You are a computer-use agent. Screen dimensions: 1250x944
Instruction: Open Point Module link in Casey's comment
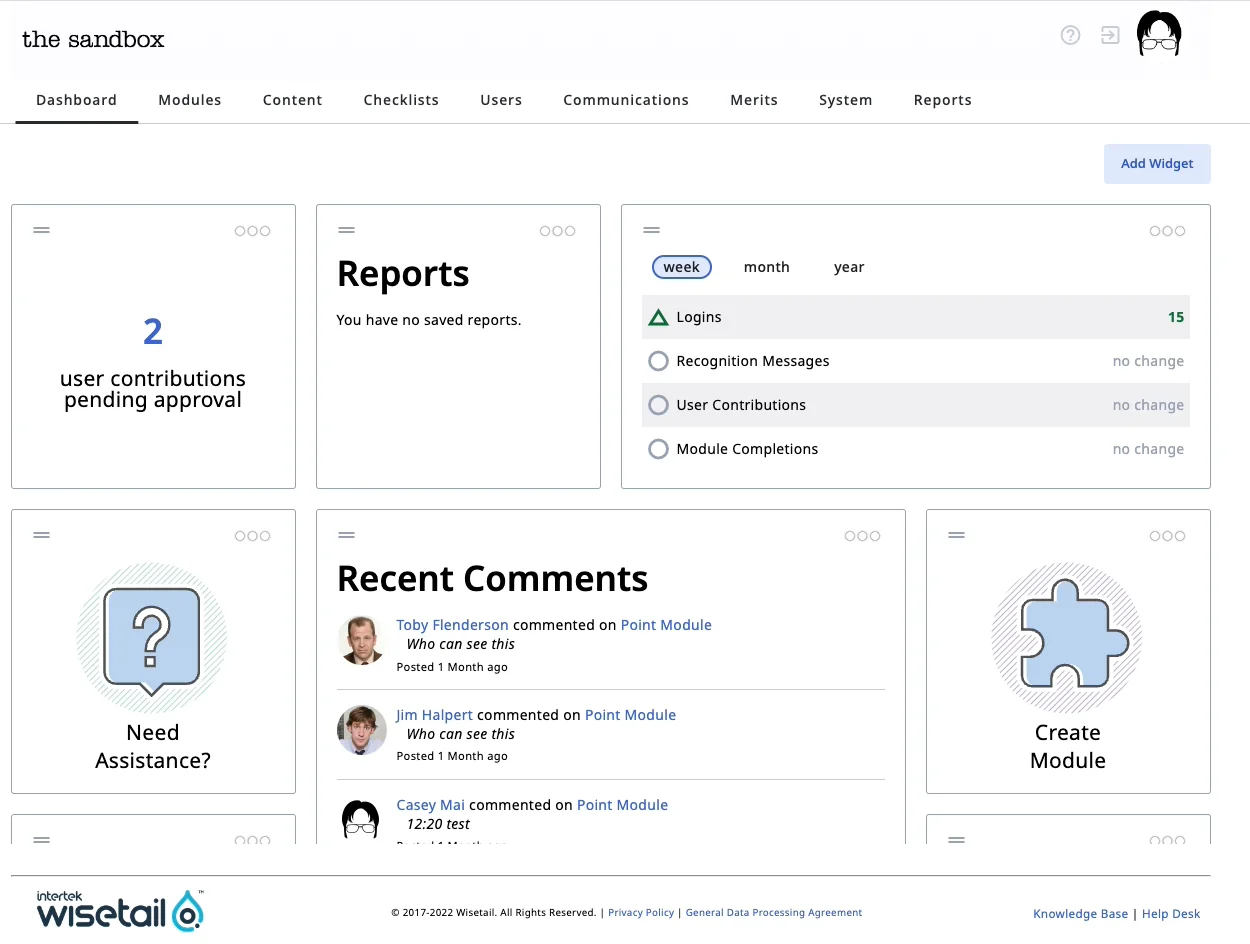(622, 805)
